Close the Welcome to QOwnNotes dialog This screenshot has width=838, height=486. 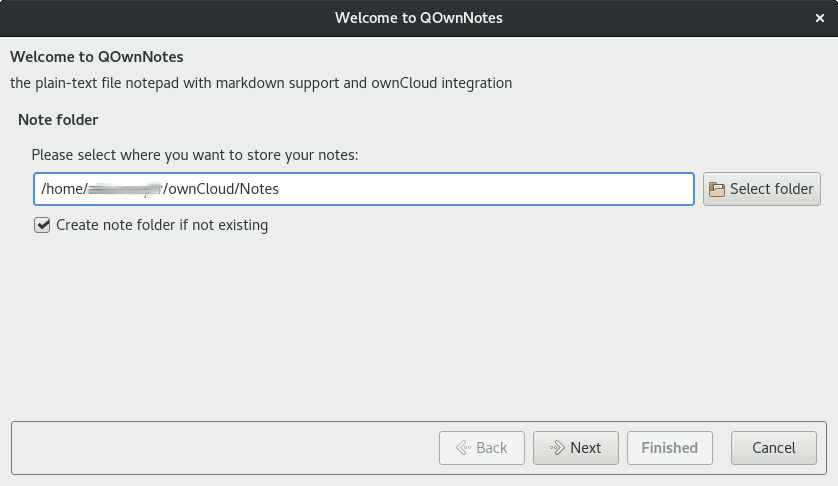coord(820,18)
